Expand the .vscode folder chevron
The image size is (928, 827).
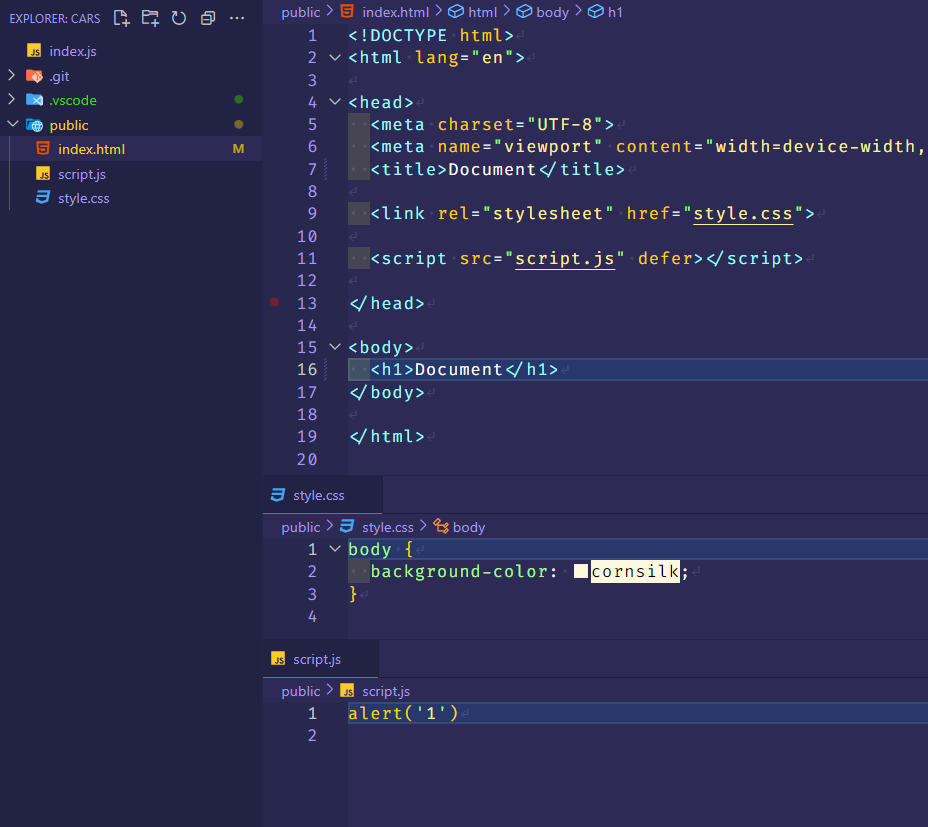tap(11, 99)
